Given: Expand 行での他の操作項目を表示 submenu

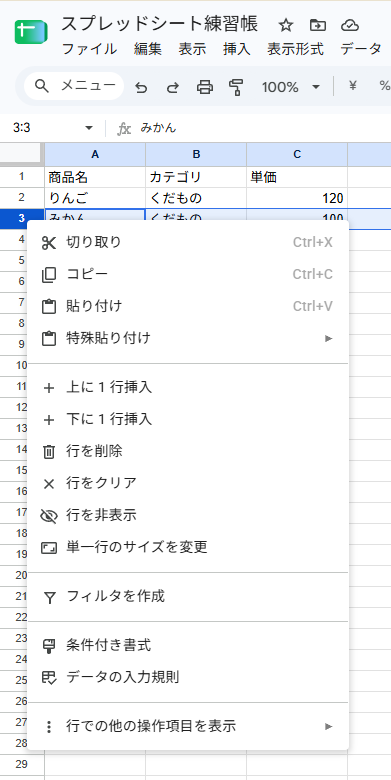Looking at the screenshot, I should [x=188, y=727].
